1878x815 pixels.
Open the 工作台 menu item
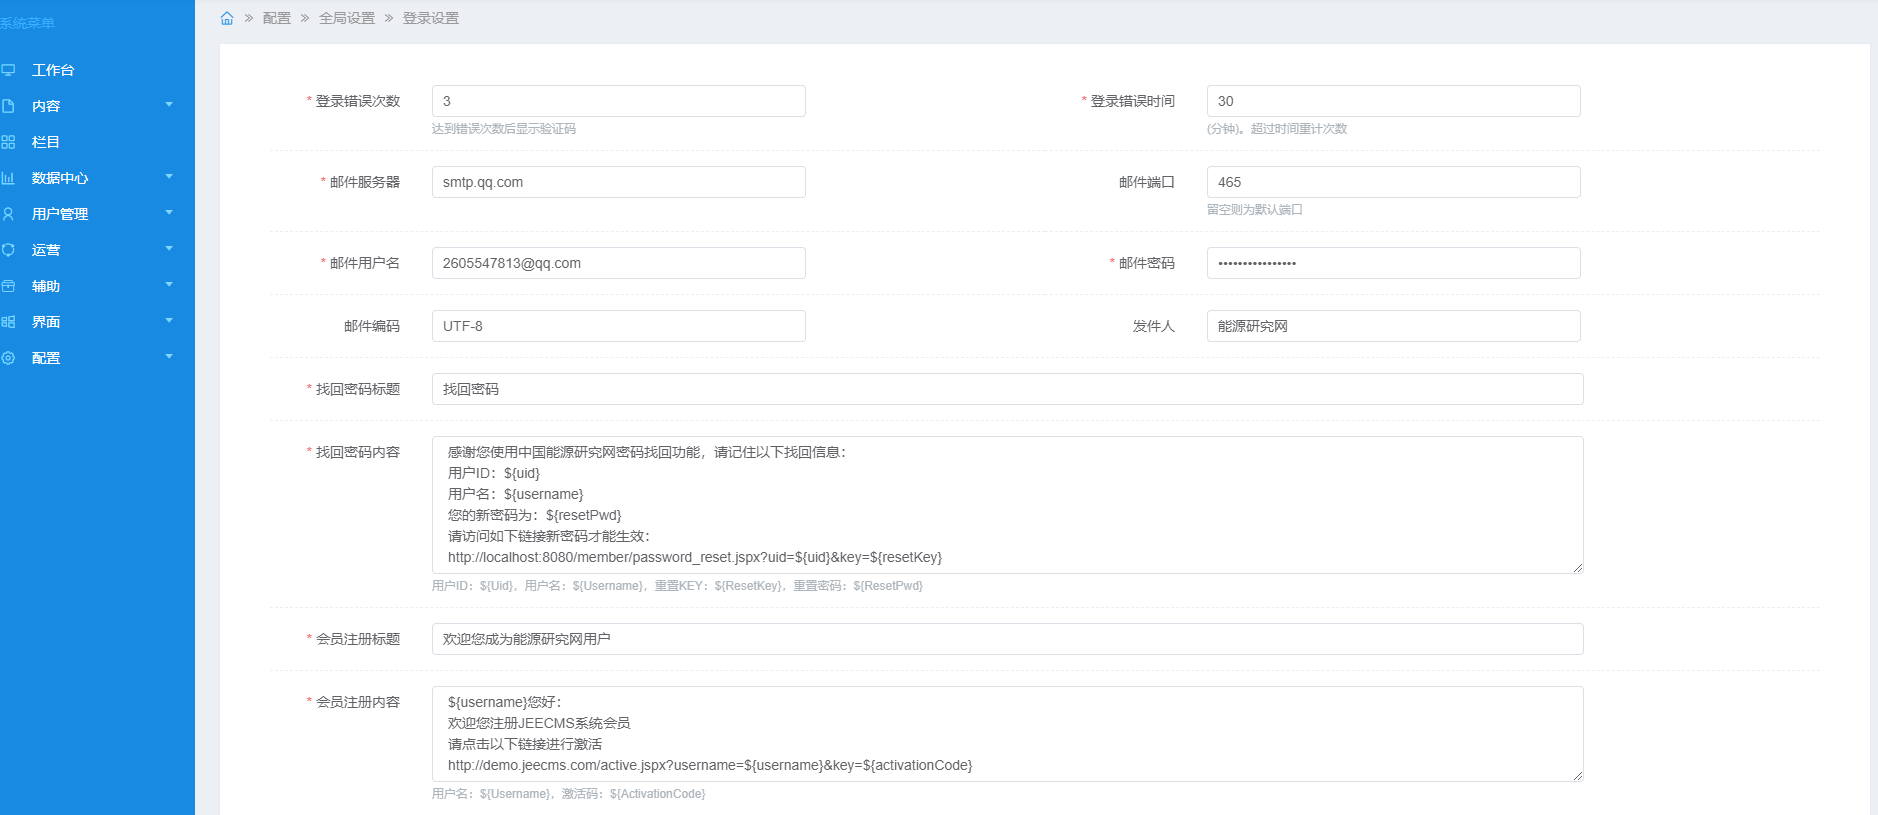coord(53,70)
